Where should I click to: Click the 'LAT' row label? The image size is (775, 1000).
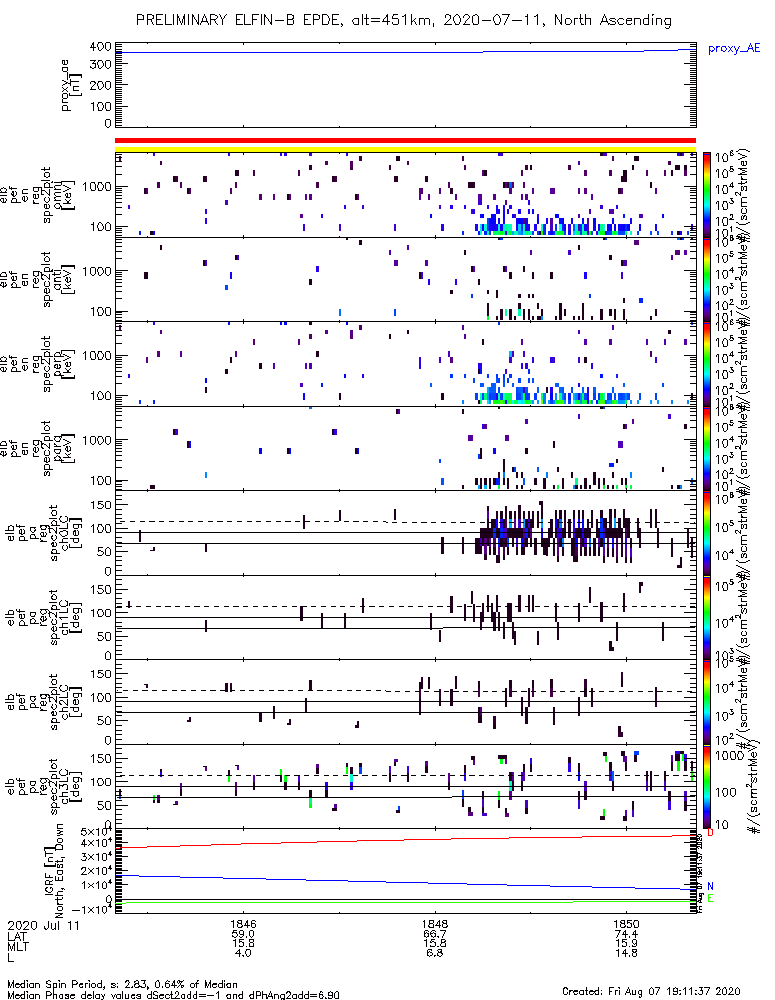click(x=18, y=936)
